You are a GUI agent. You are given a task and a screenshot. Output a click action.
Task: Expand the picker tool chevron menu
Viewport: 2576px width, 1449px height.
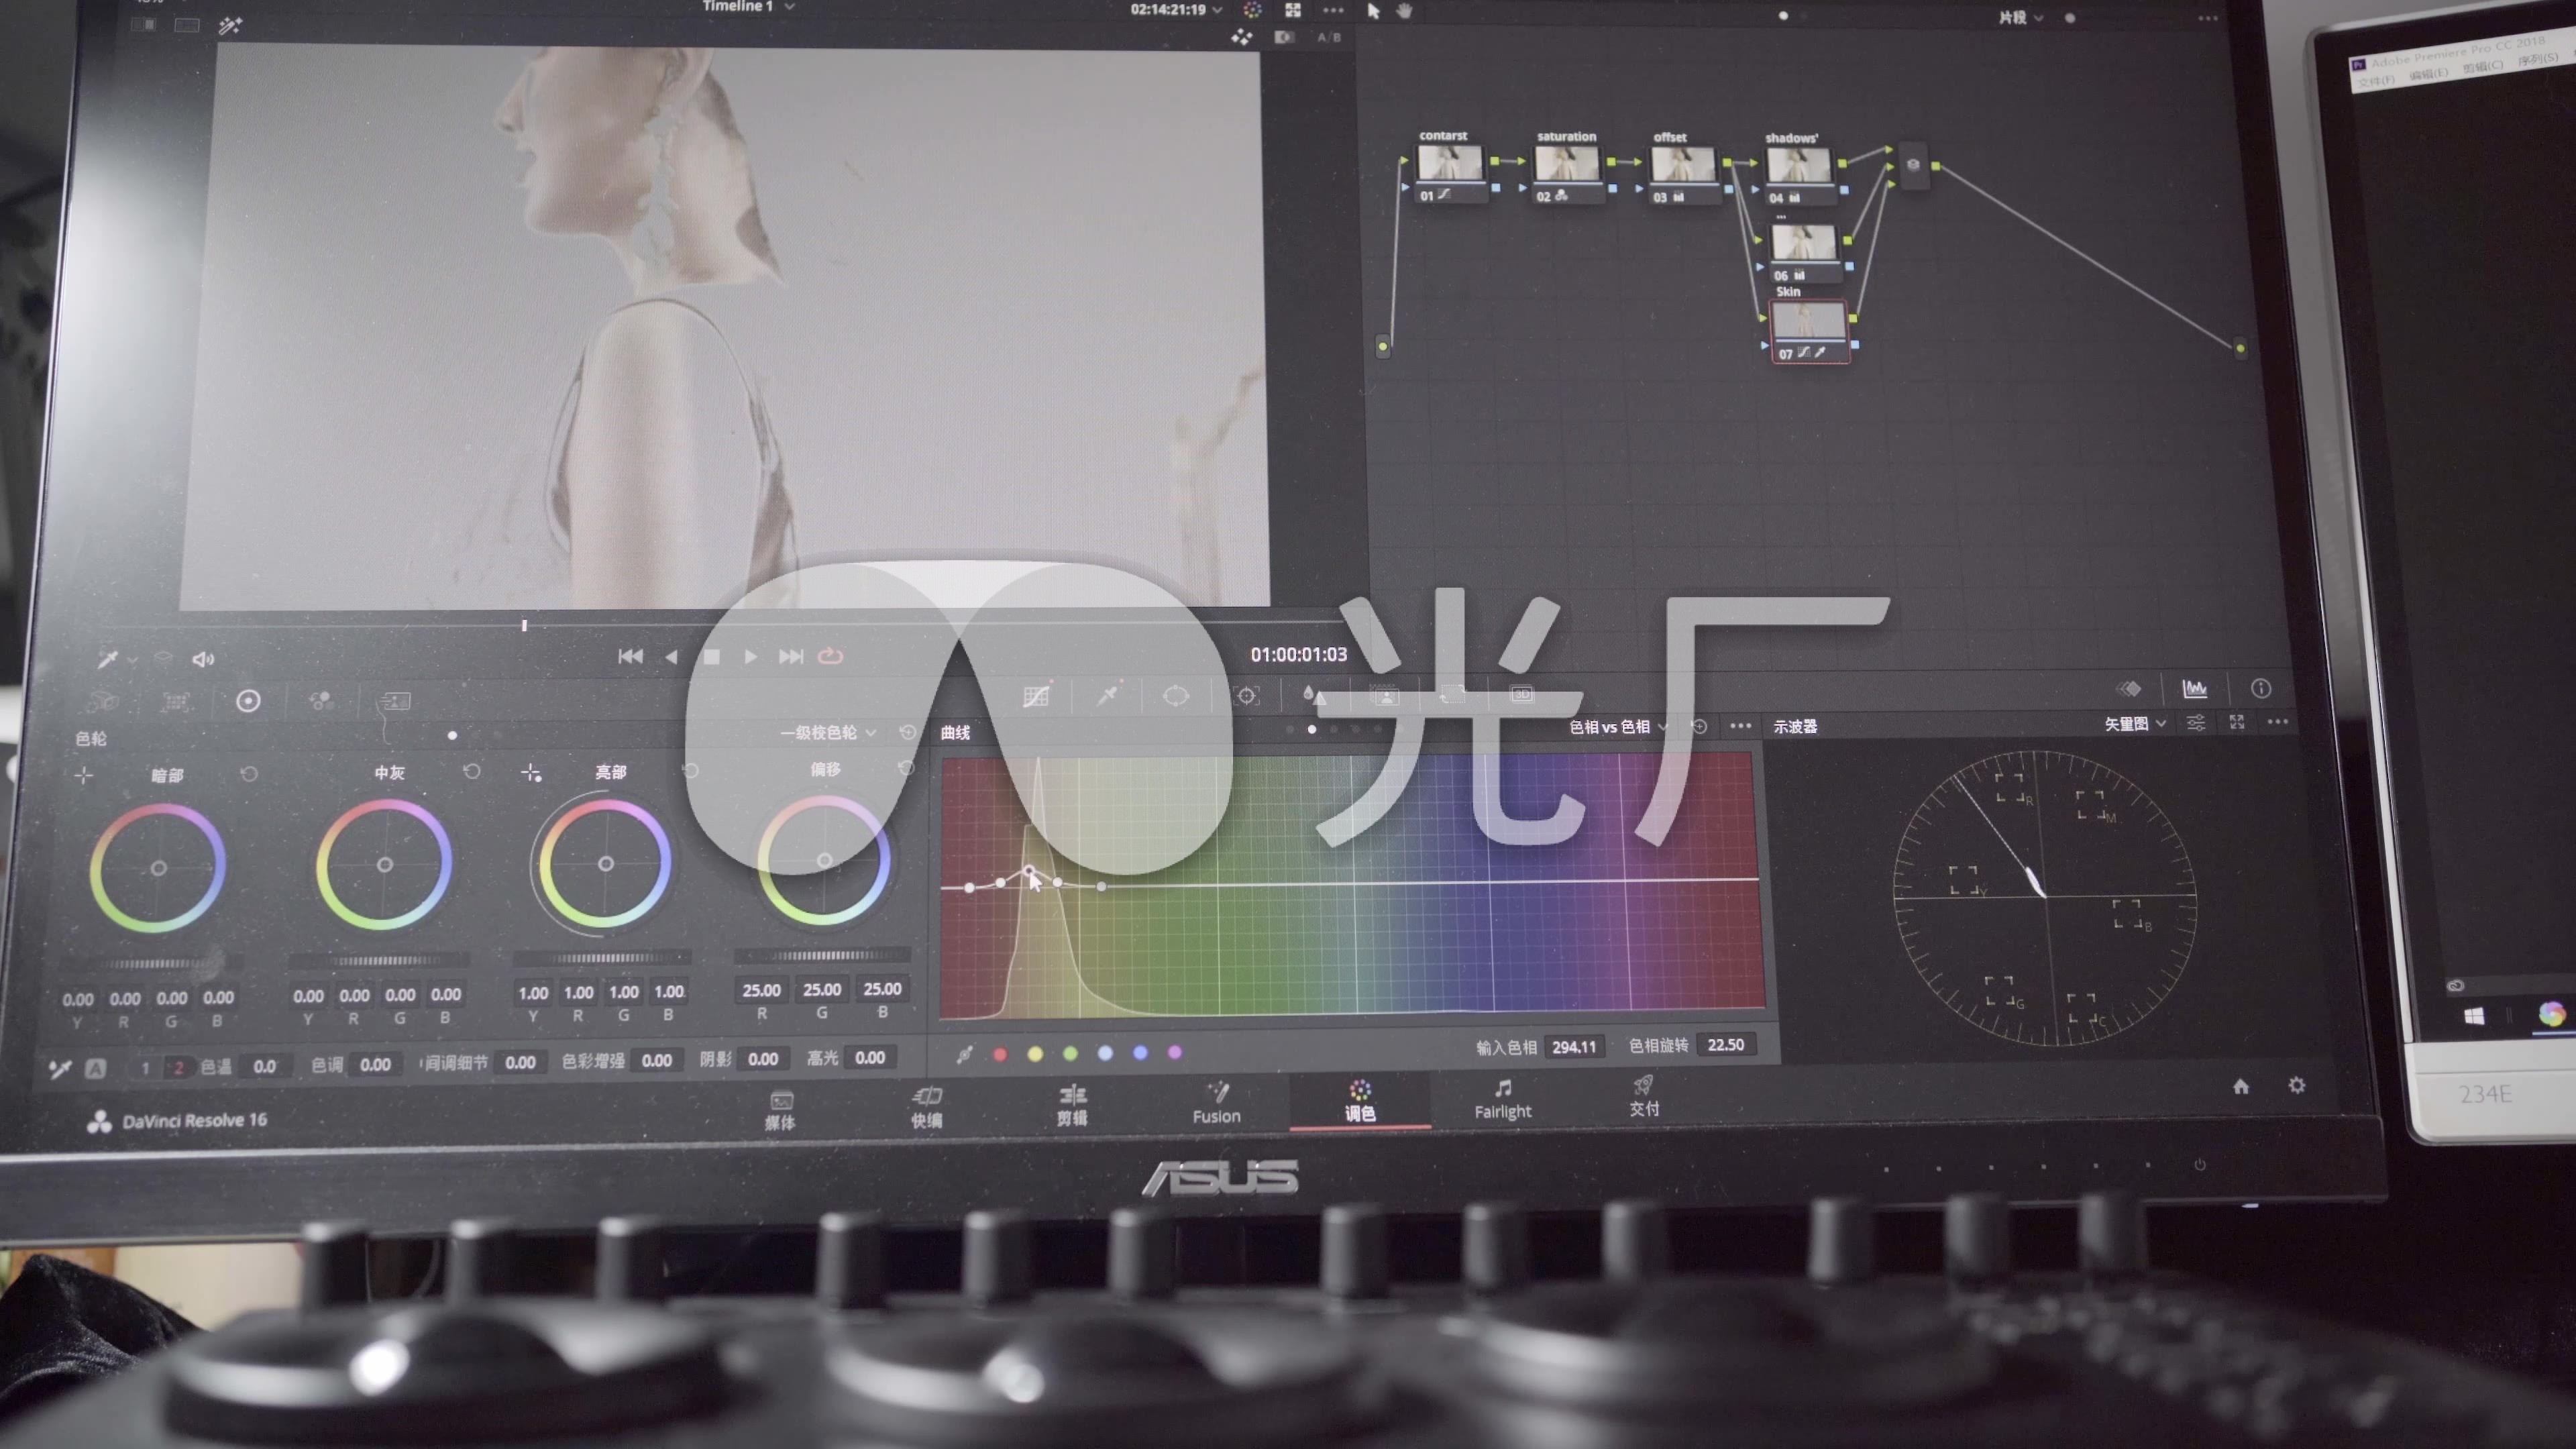pyautogui.click(x=133, y=660)
